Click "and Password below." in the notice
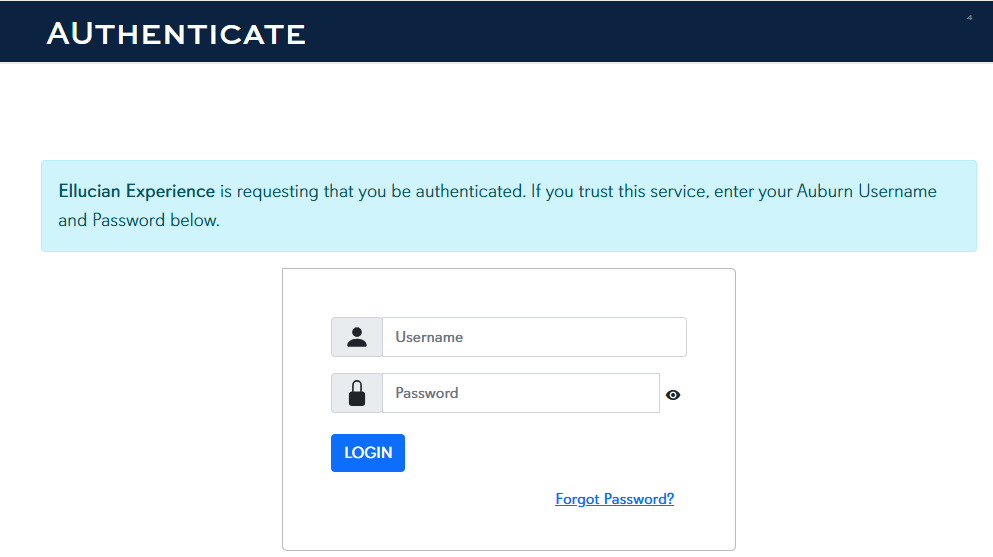 (139, 220)
